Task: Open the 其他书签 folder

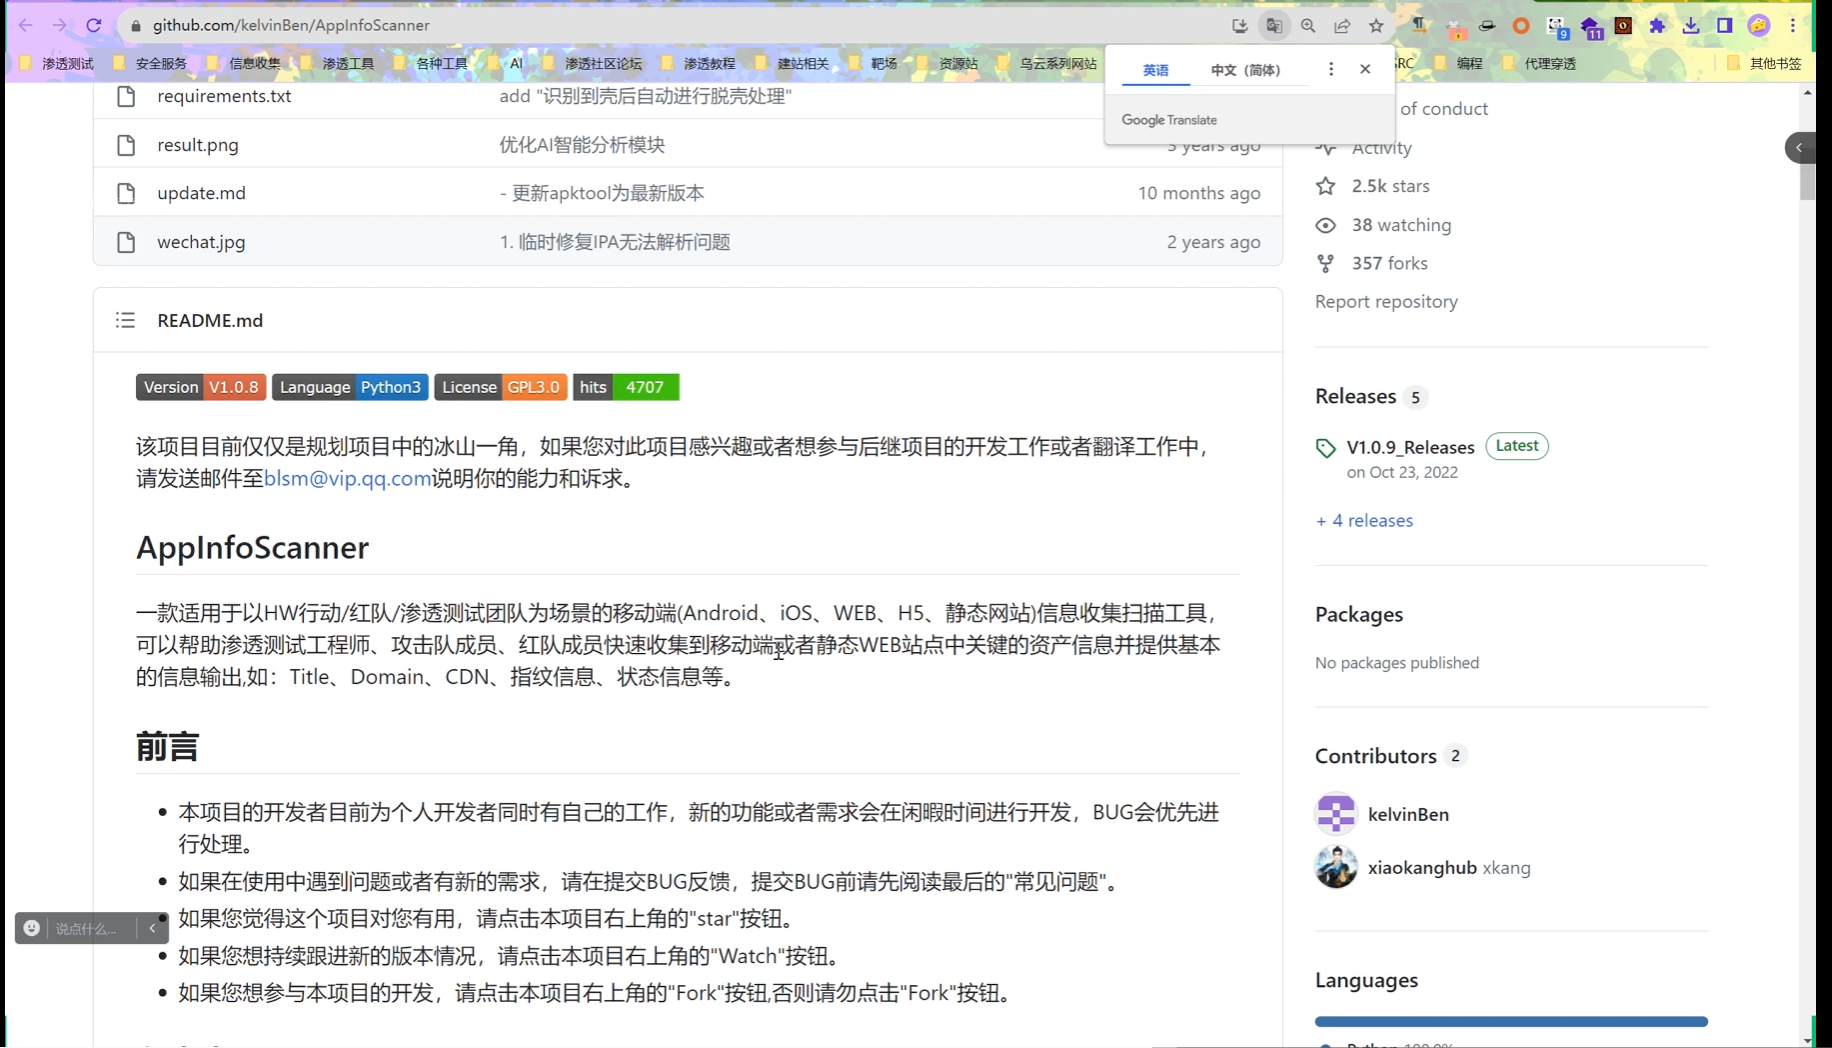Action: coord(1764,63)
